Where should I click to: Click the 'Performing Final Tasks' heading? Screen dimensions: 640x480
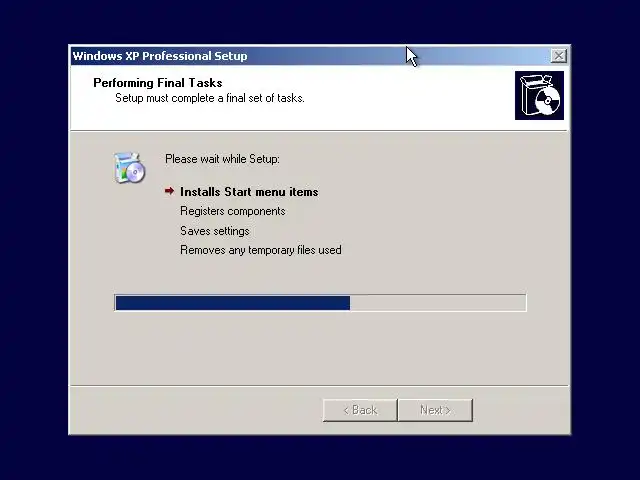158,83
